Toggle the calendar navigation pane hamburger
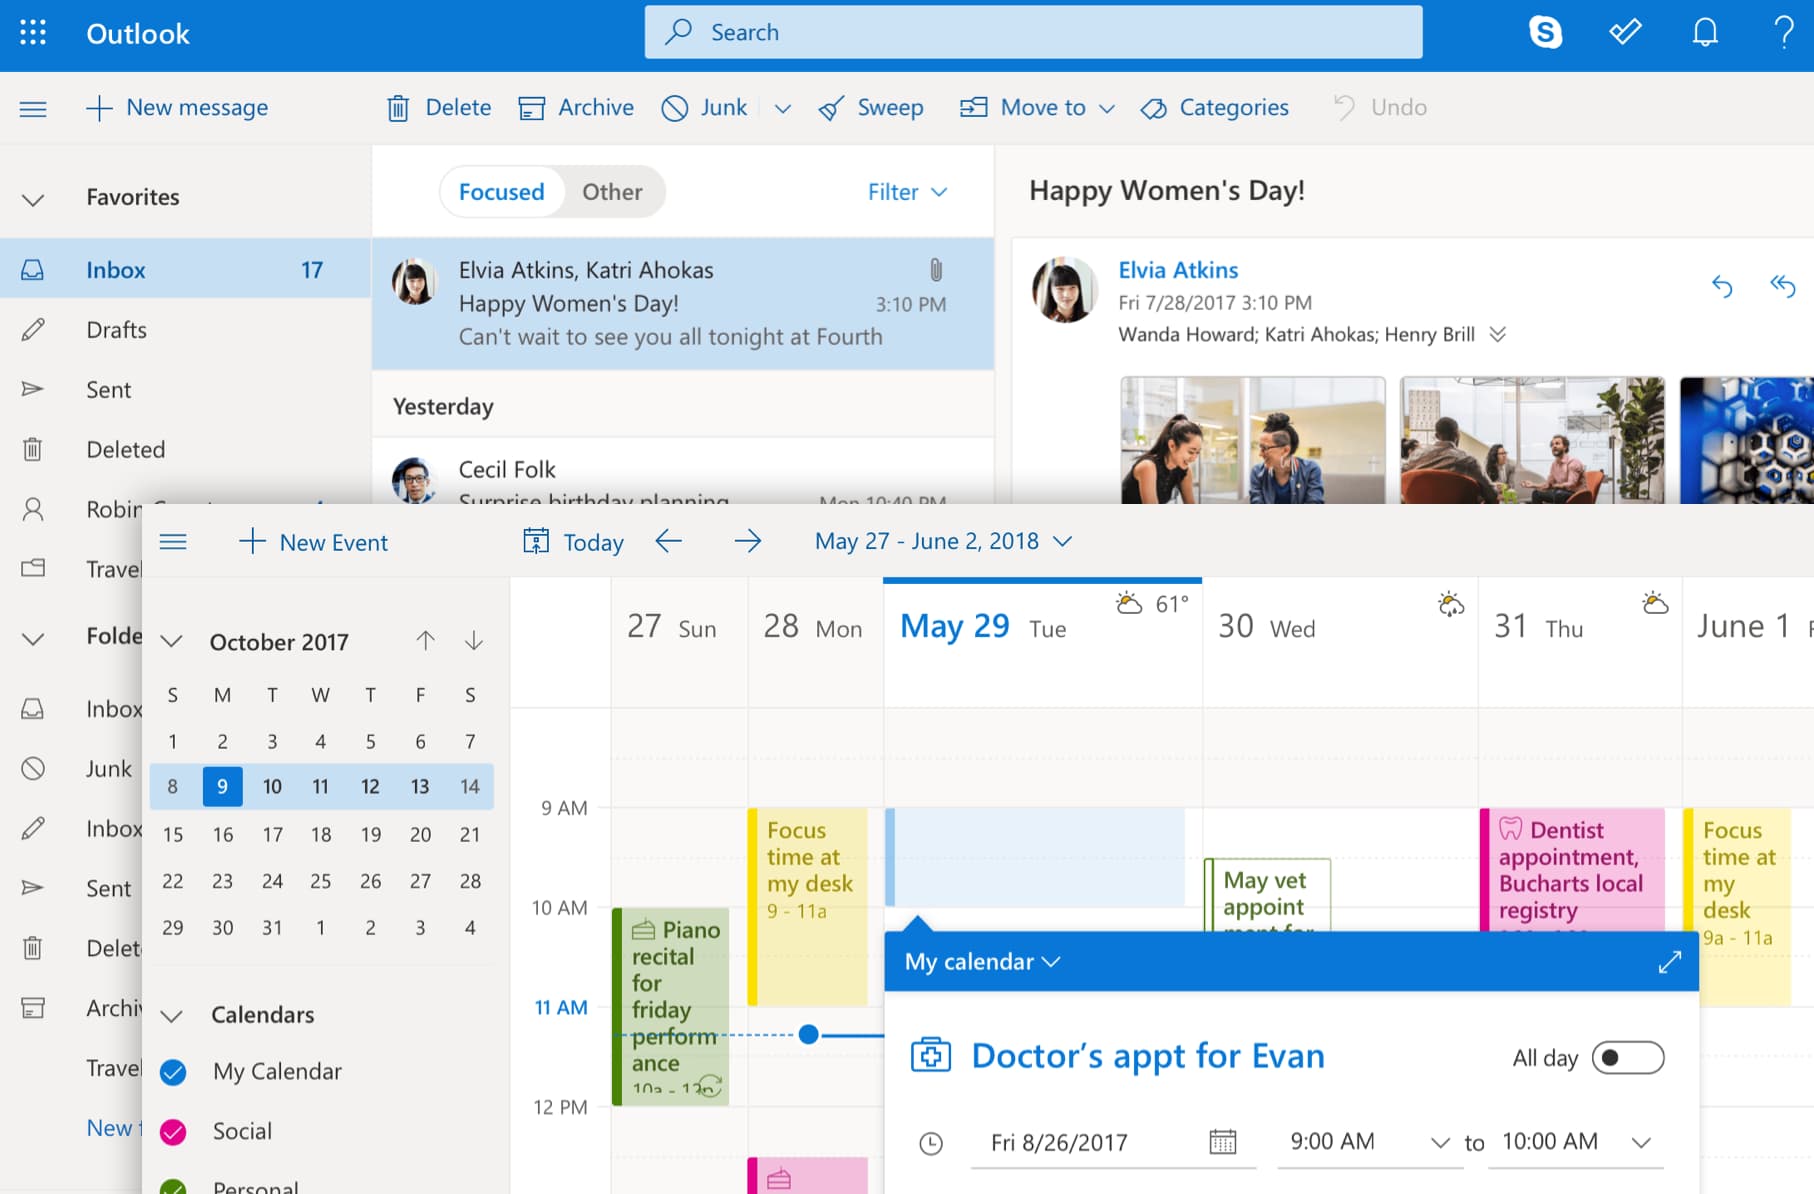1814x1194 pixels. tap(173, 542)
